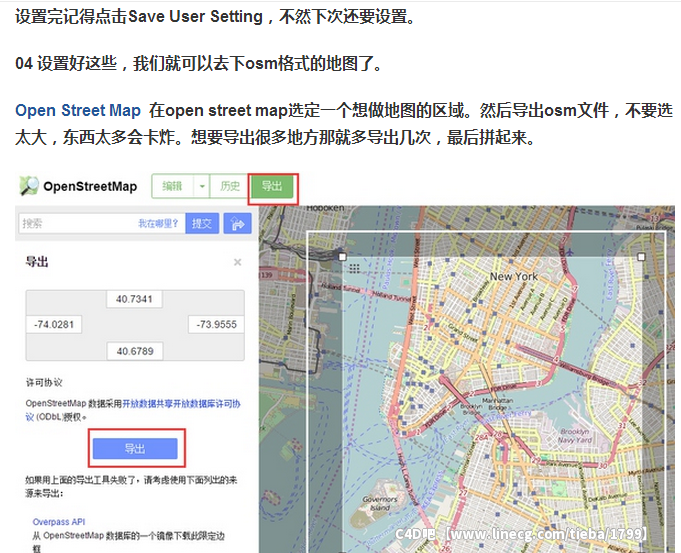Submit search with the 提交 button
This screenshot has width=681, height=553.
[x=202, y=223]
